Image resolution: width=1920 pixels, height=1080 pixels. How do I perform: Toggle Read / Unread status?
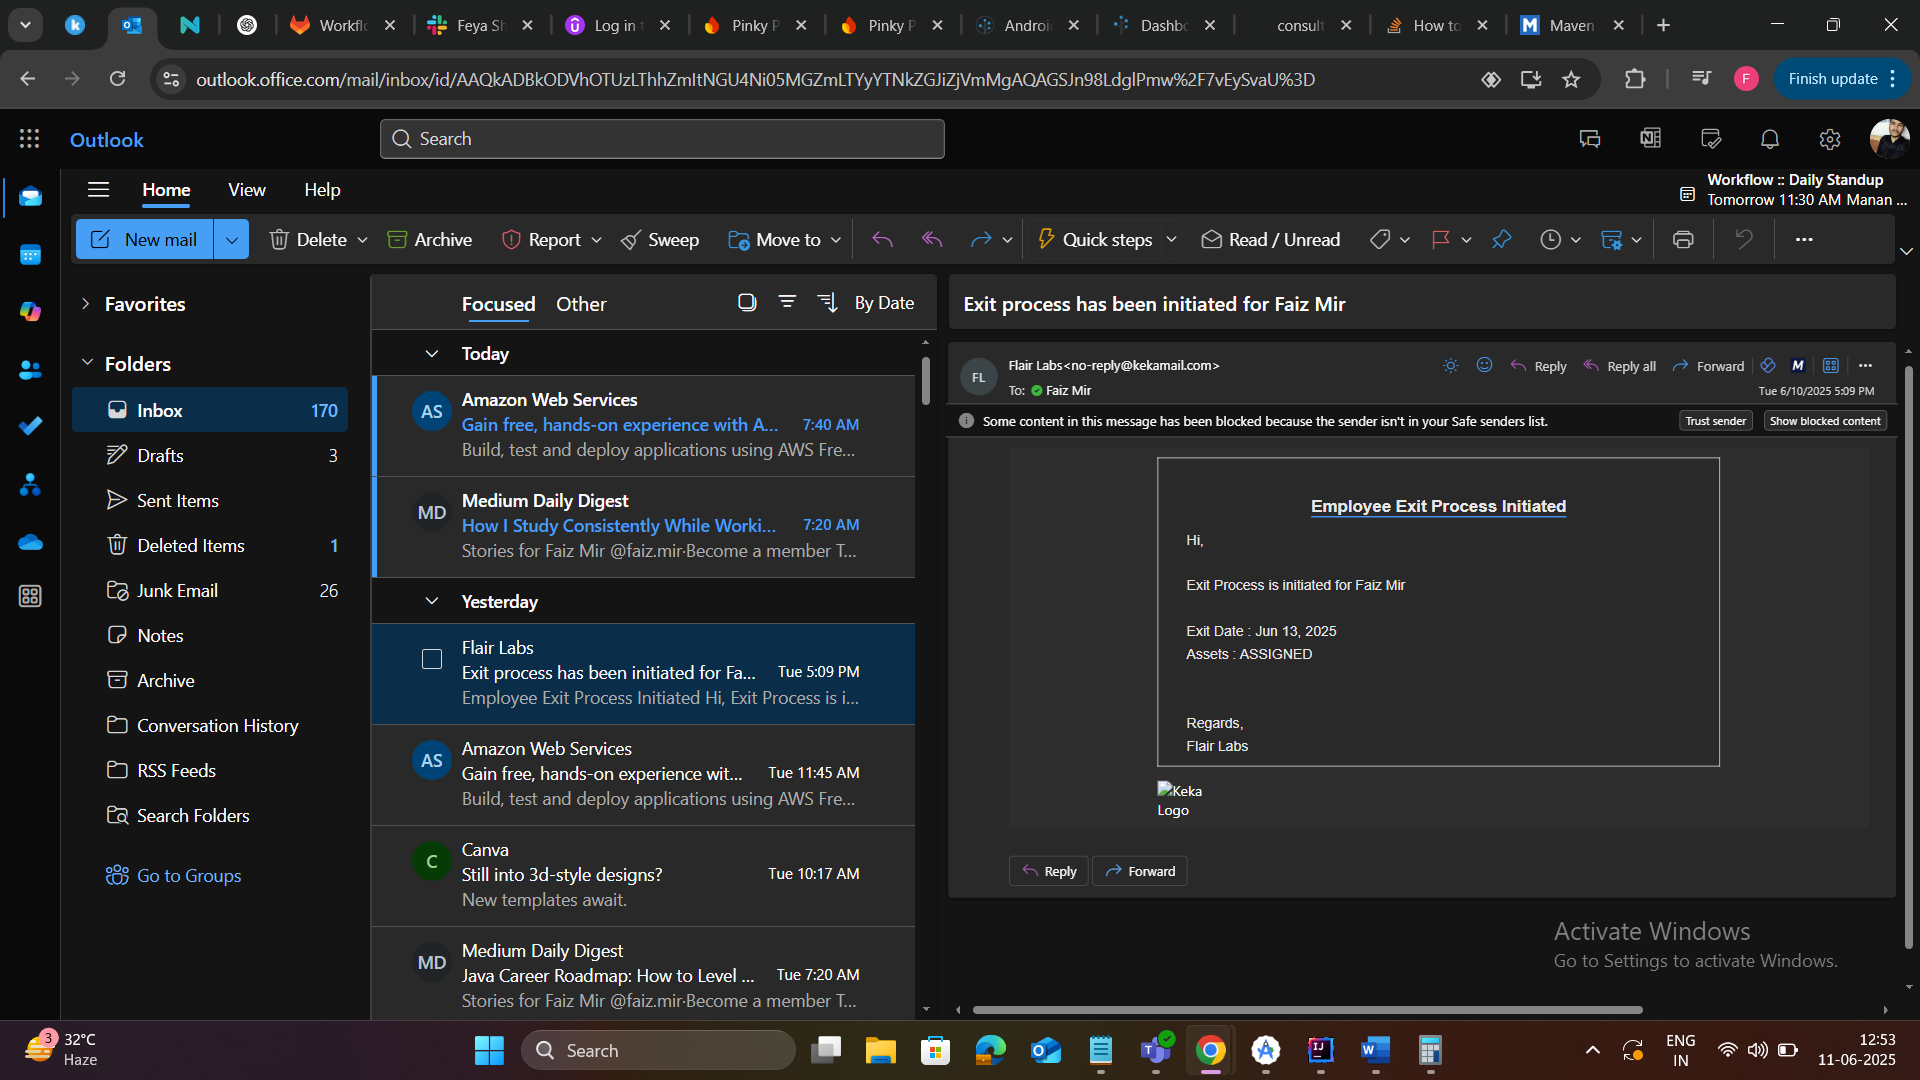[x=1271, y=240]
